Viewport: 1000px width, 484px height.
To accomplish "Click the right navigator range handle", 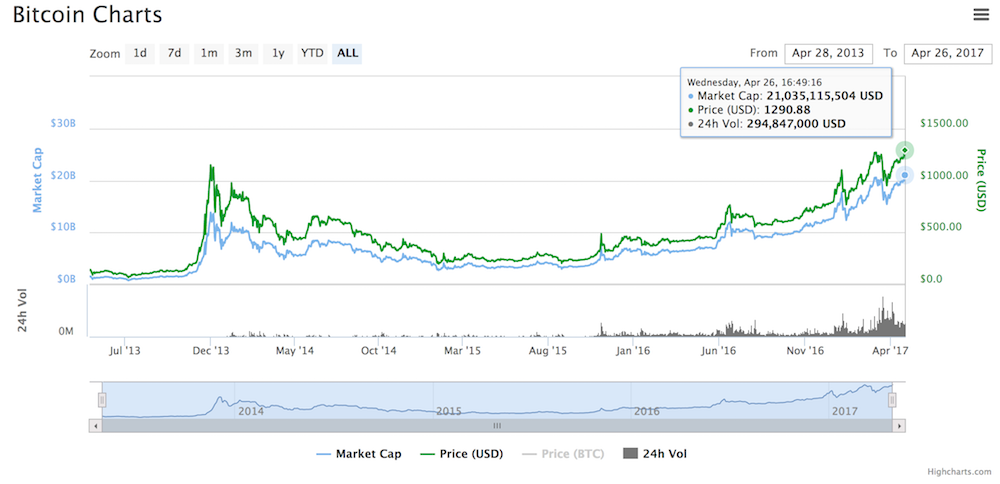I will coord(892,400).
